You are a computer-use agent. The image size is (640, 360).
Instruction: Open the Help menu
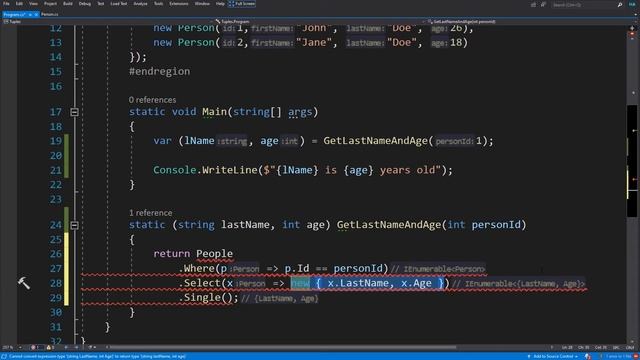pyautogui.click(x=220, y=4)
